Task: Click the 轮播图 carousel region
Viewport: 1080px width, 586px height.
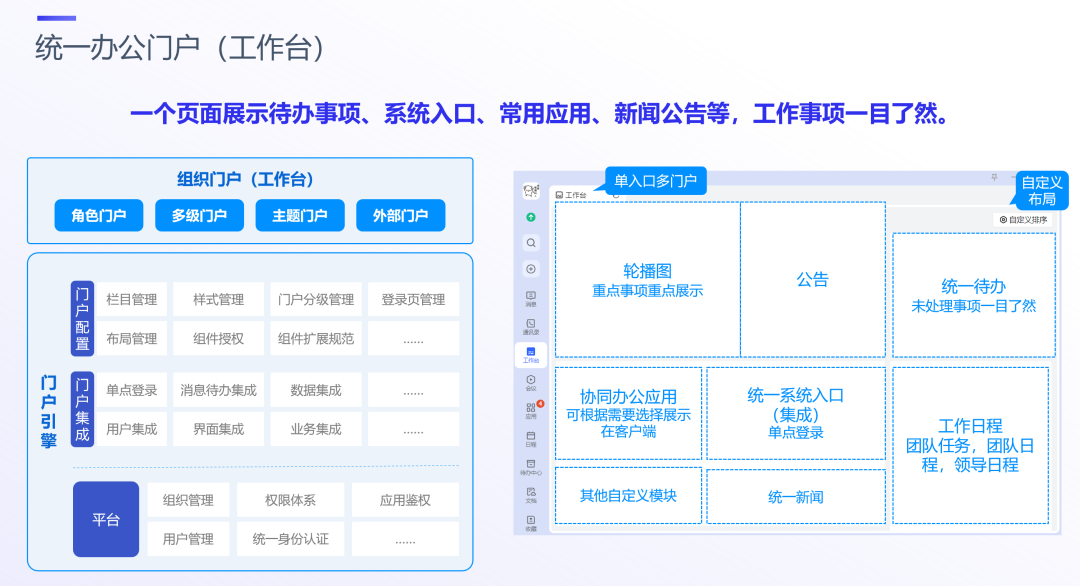Action: (x=645, y=280)
